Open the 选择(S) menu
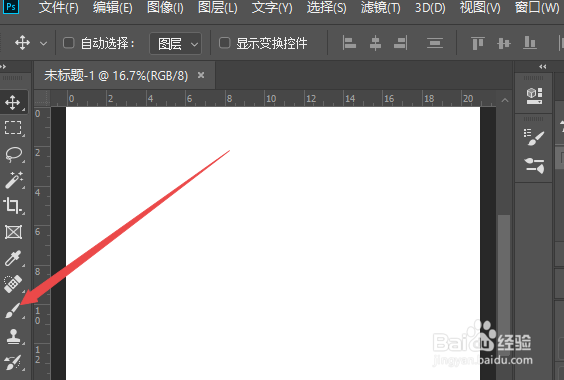The image size is (564, 380). (326, 8)
